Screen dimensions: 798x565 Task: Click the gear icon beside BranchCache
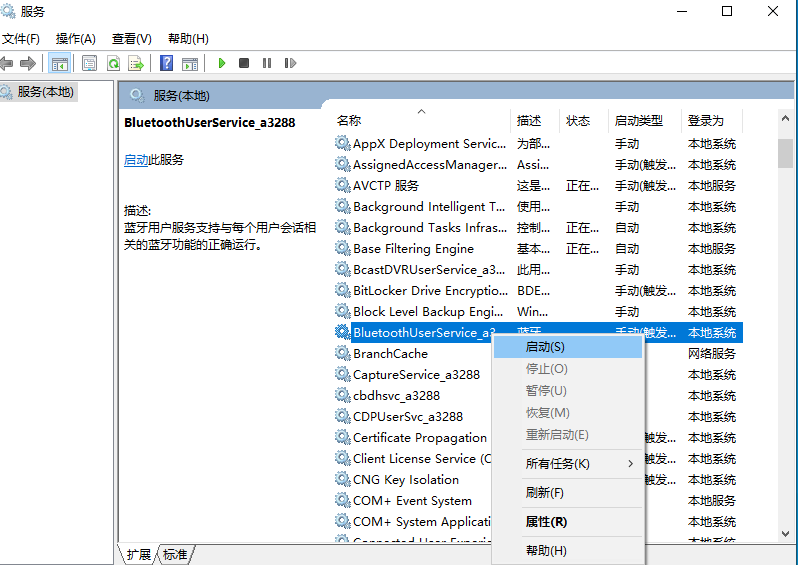[343, 353]
